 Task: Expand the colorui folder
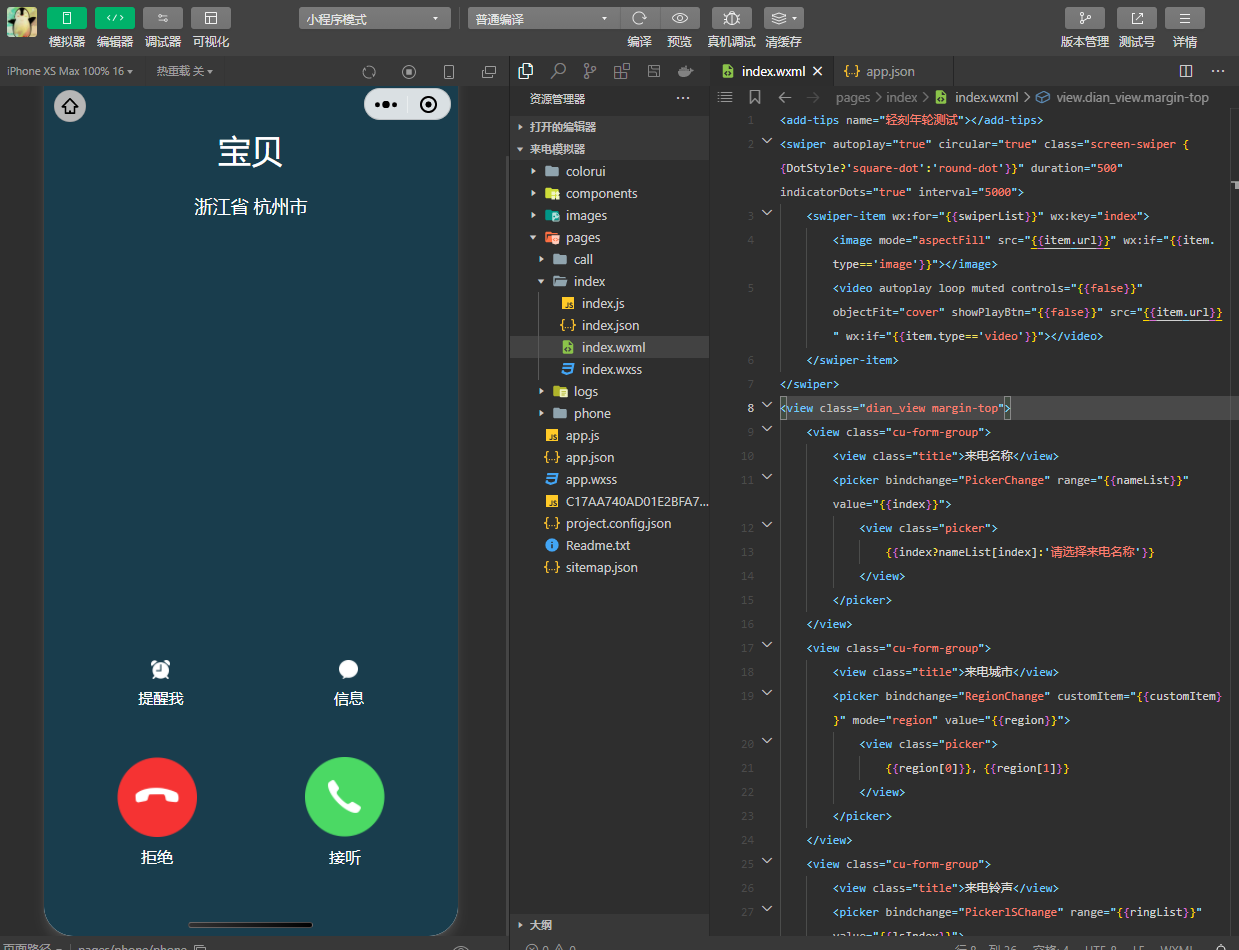point(585,171)
